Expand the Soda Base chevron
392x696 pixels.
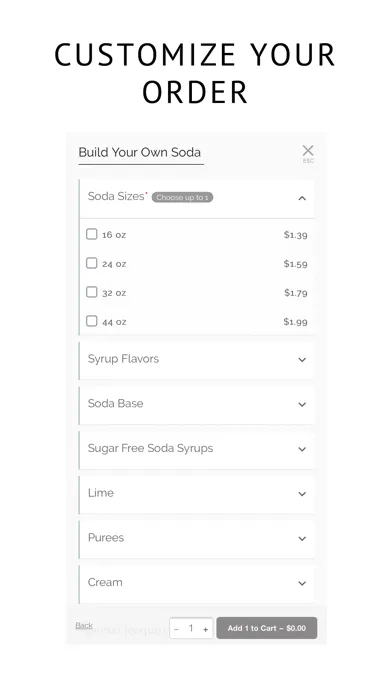click(302, 405)
